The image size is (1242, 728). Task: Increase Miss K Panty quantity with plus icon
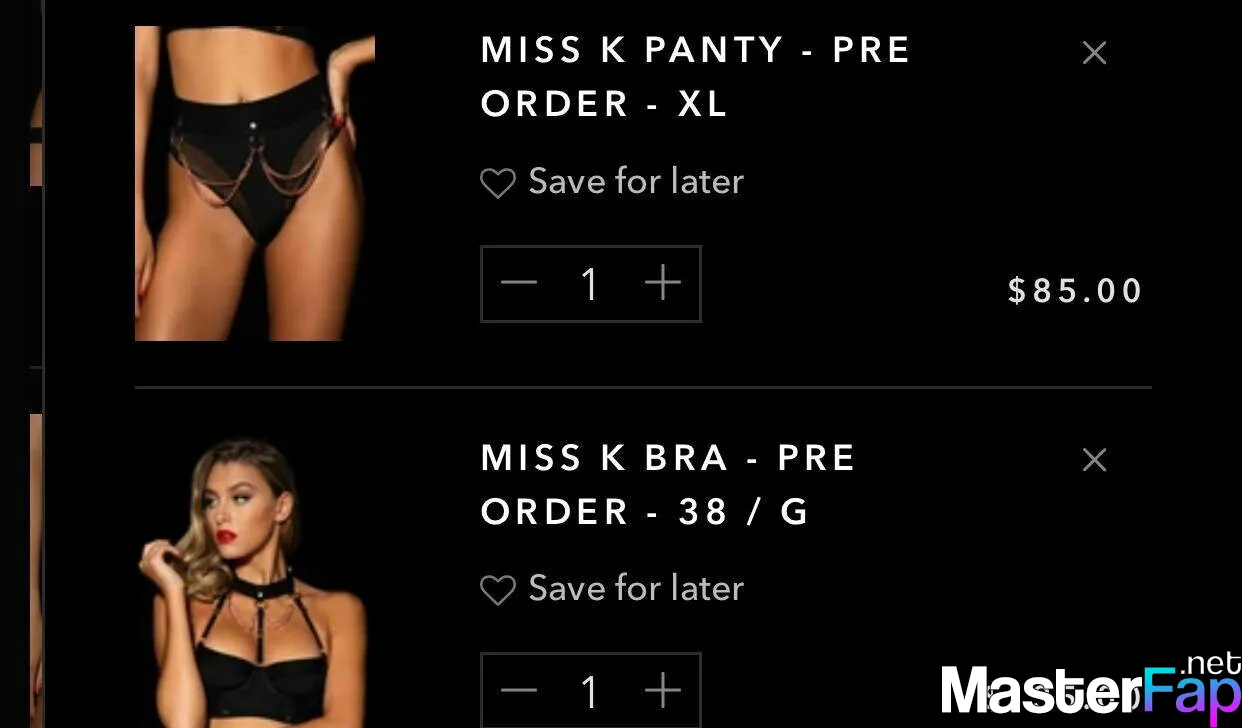pos(663,283)
